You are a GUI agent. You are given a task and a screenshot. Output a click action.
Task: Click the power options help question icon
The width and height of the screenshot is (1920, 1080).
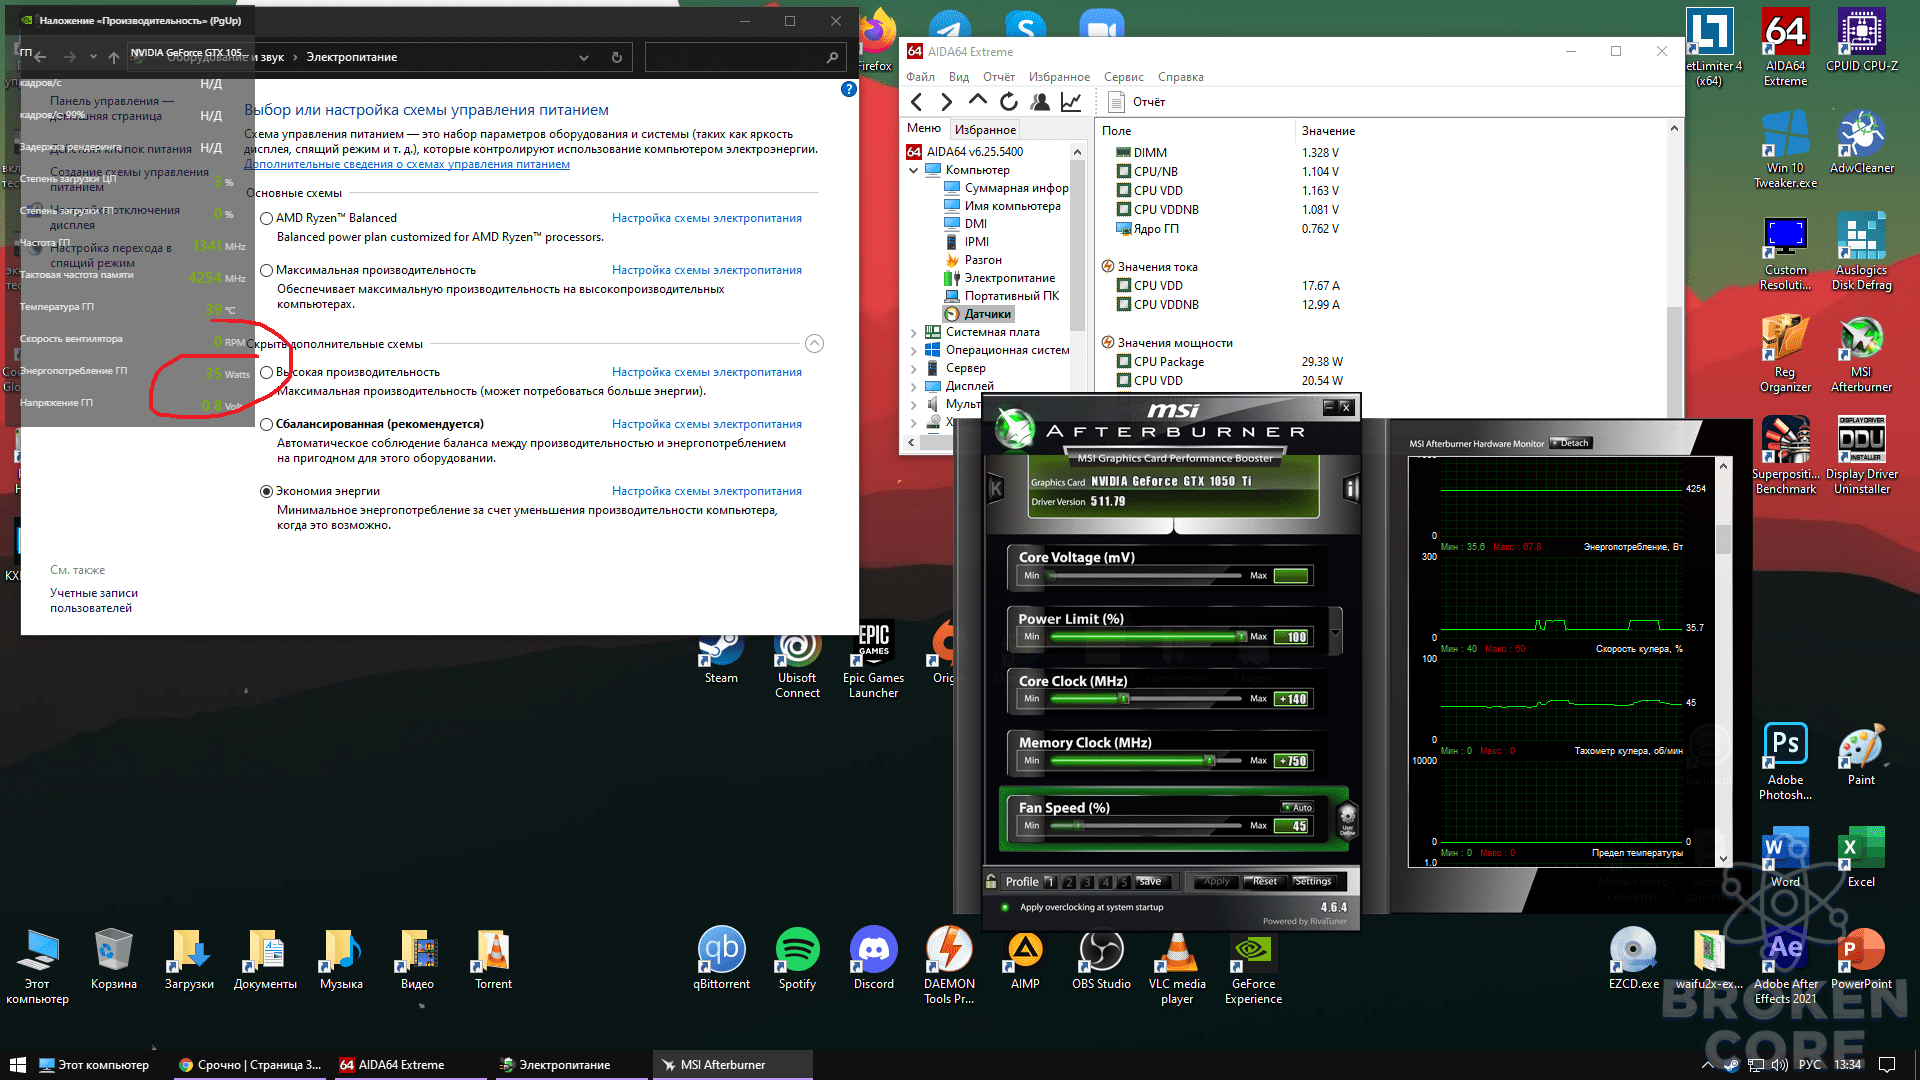849,89
